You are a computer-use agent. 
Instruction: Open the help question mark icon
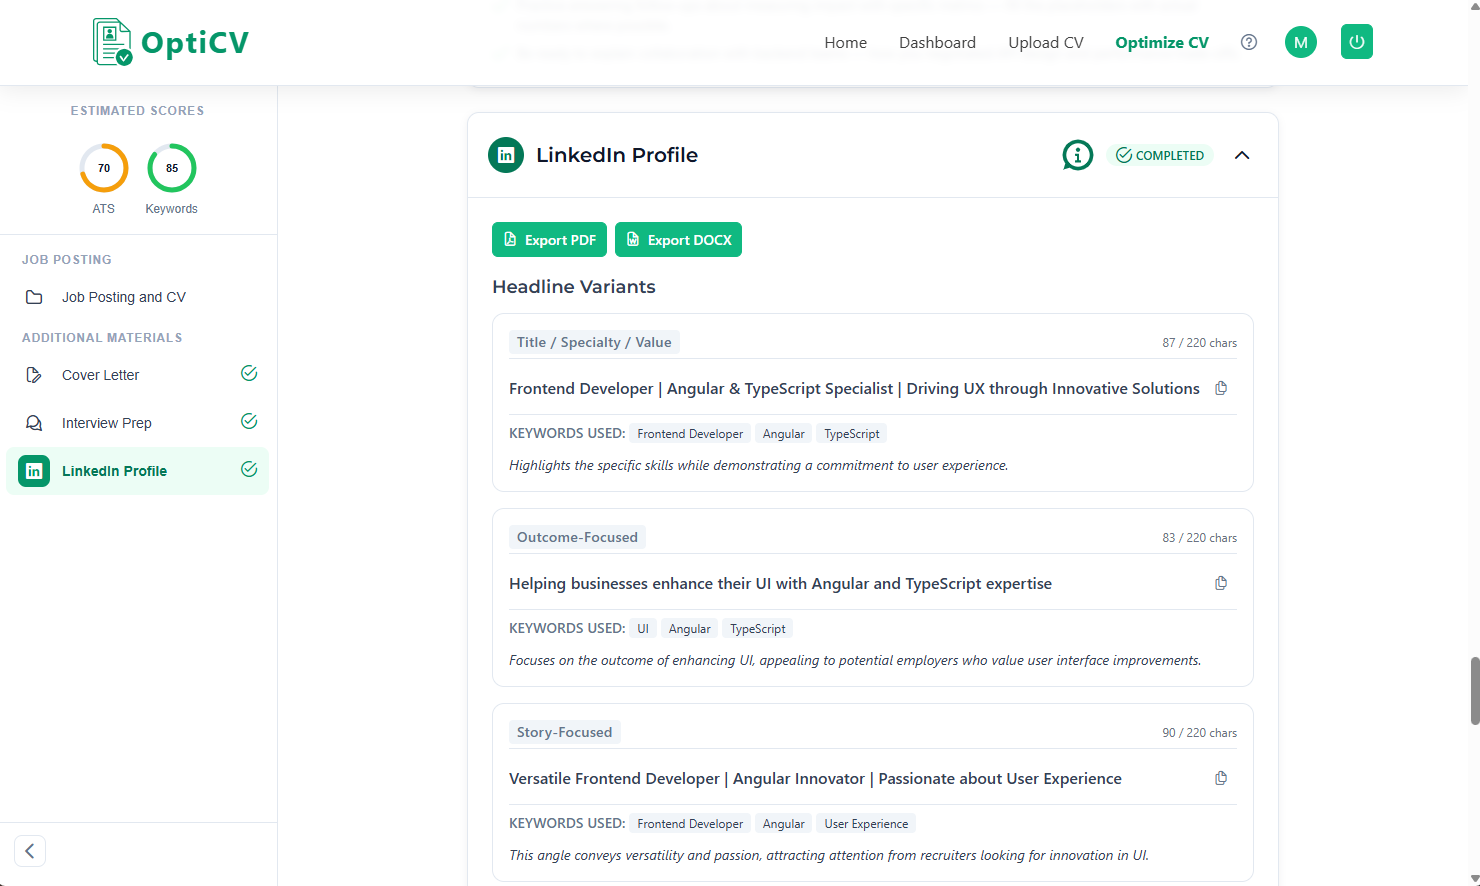[x=1249, y=42]
